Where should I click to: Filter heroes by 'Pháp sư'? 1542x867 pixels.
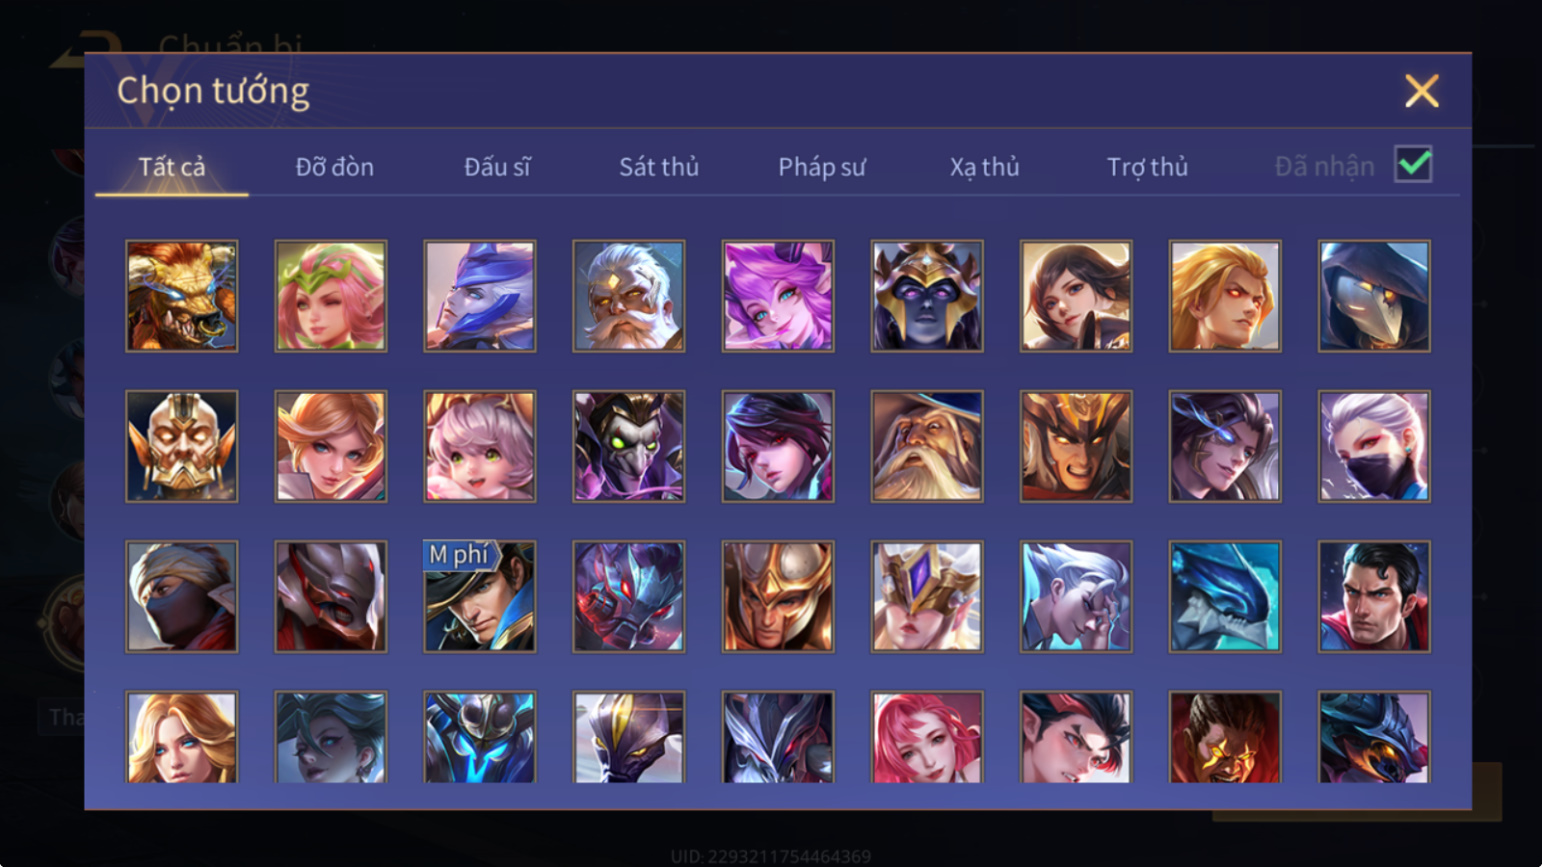click(822, 167)
